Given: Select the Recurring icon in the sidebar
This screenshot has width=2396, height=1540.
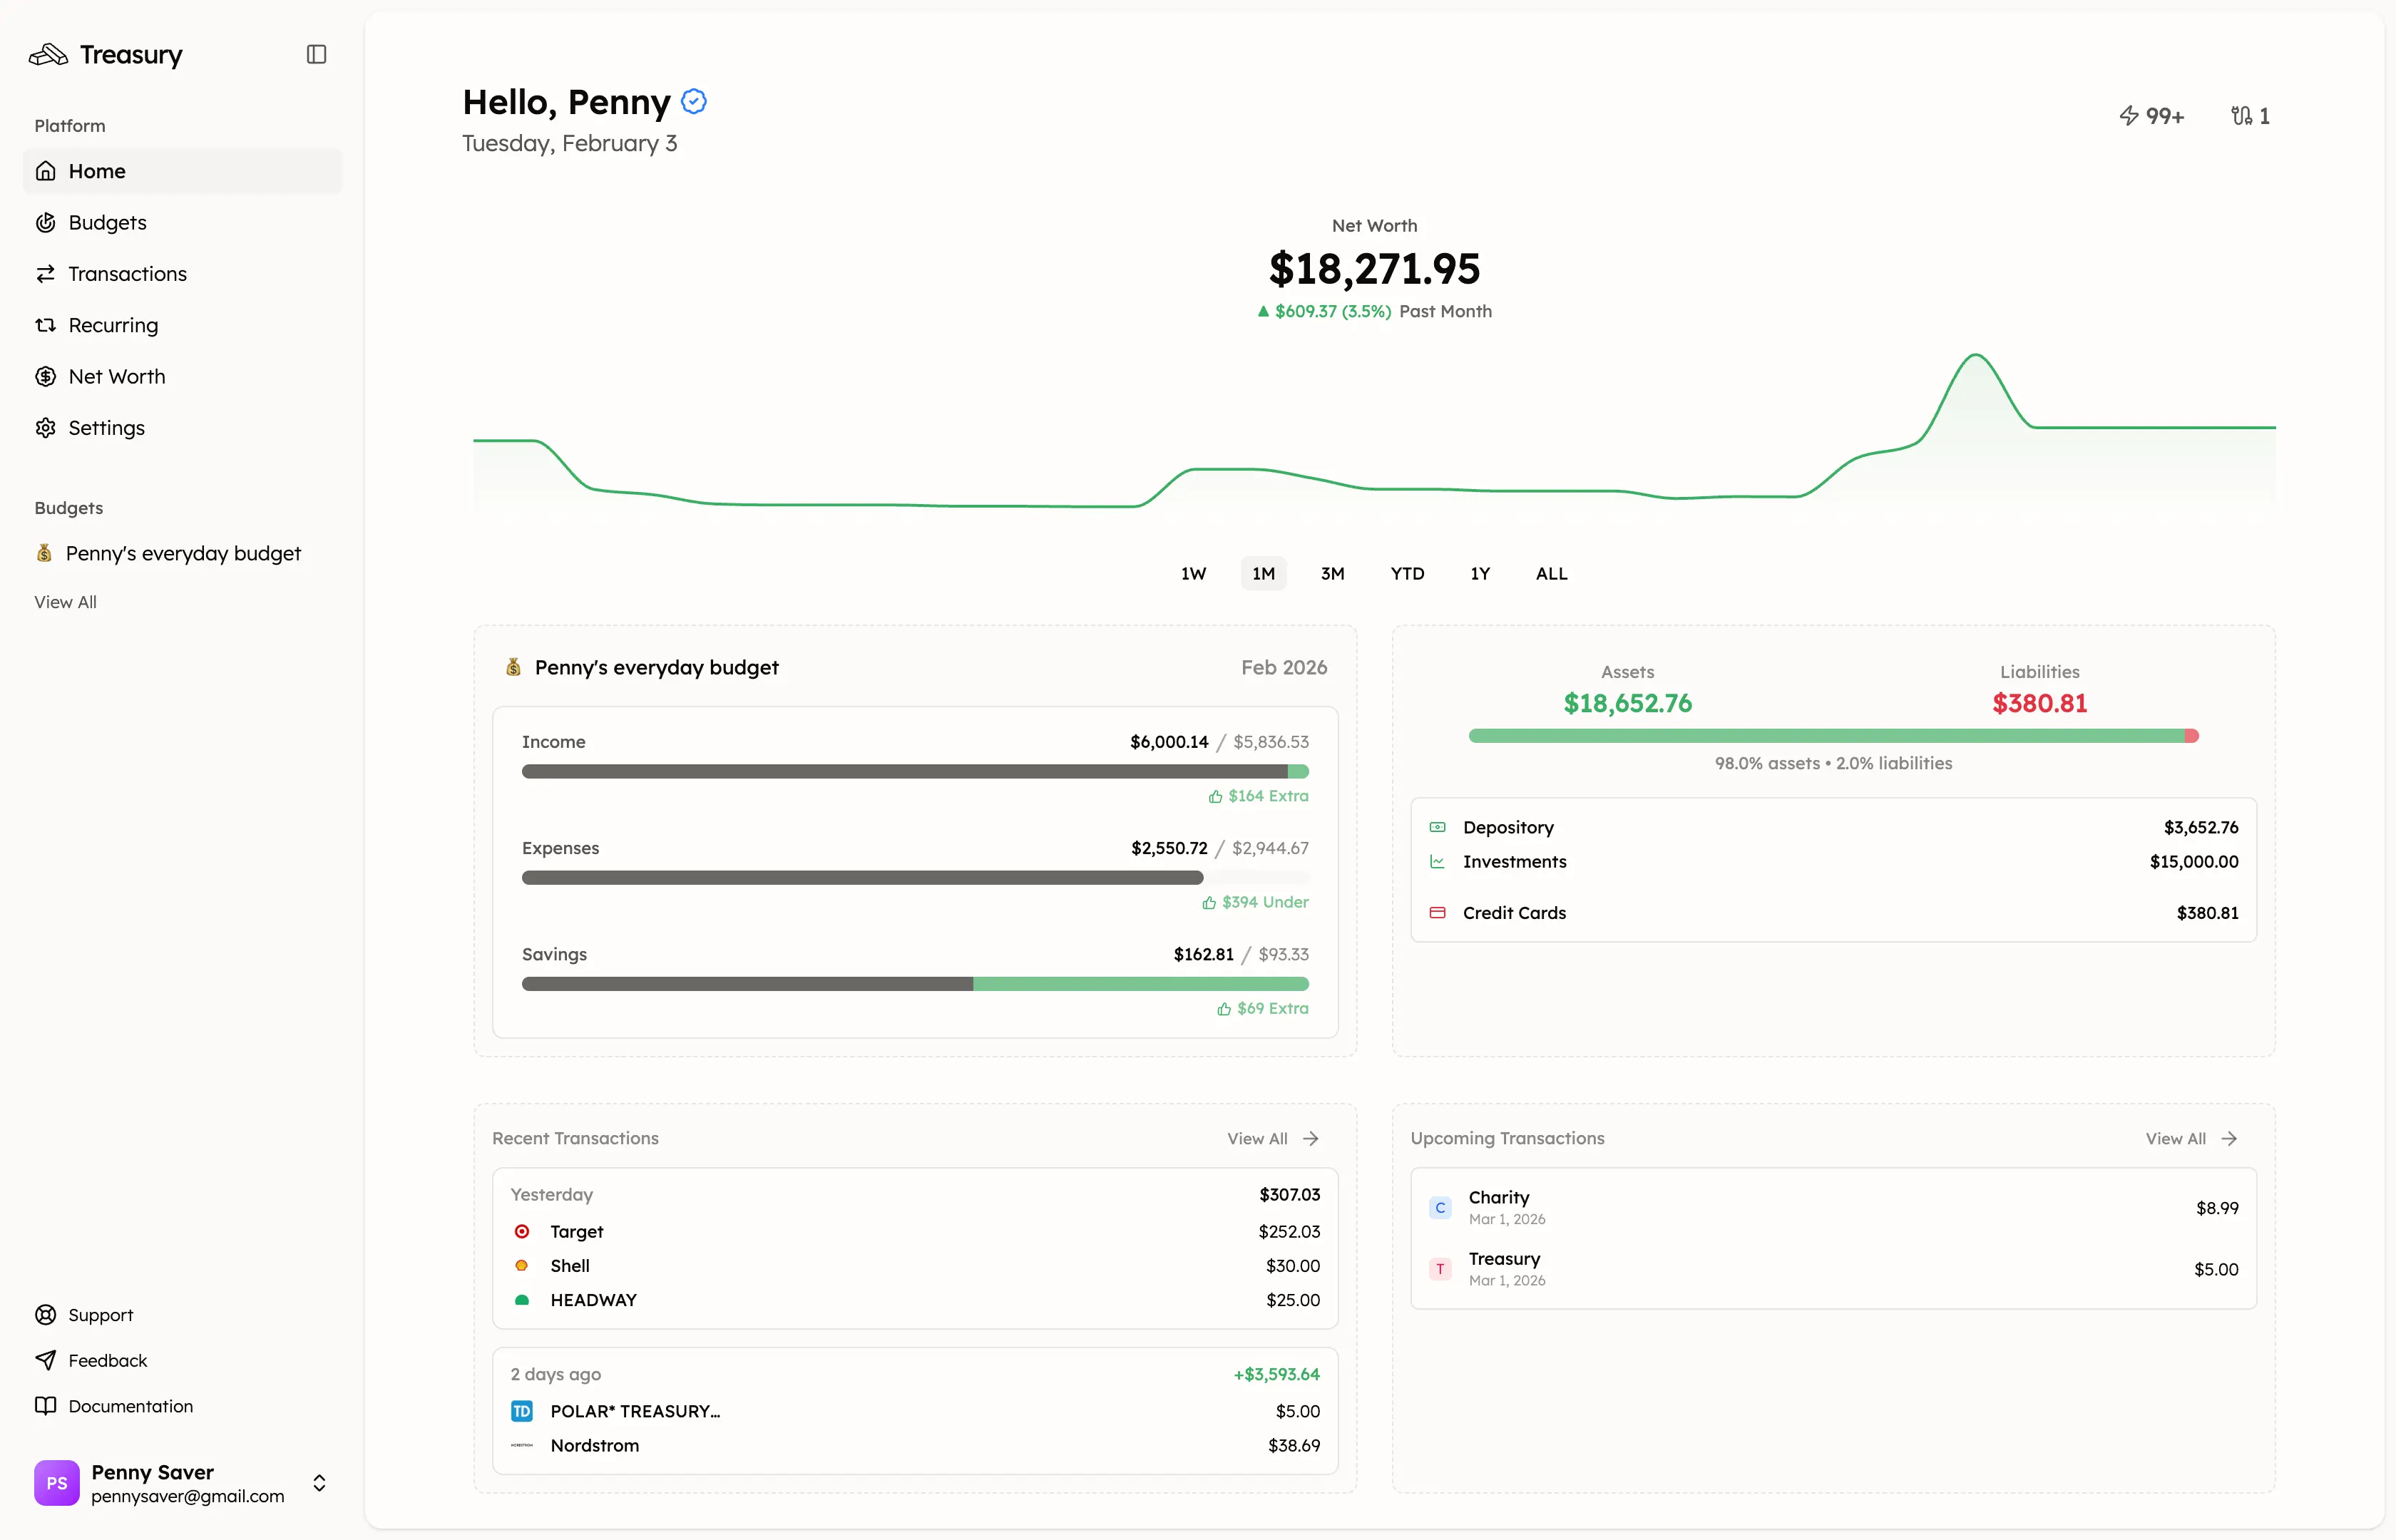Looking at the screenshot, I should [46, 325].
